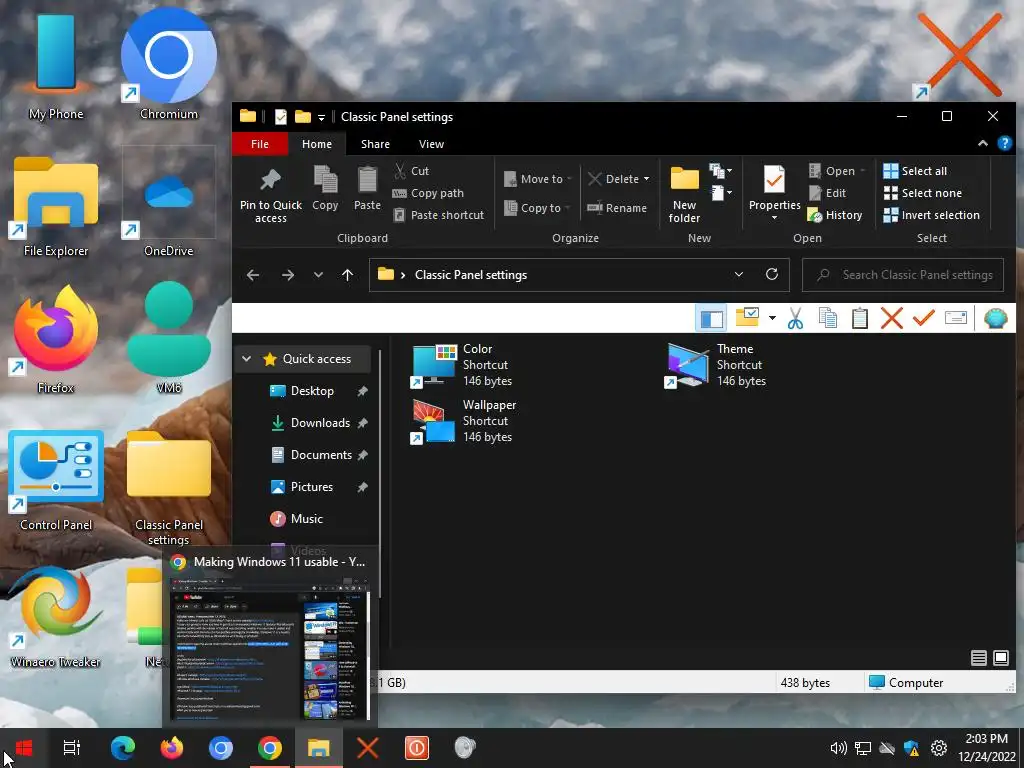Screen dimensions: 1024x768
Task: Open Microsoft Edge from the taskbar
Action: (123, 748)
